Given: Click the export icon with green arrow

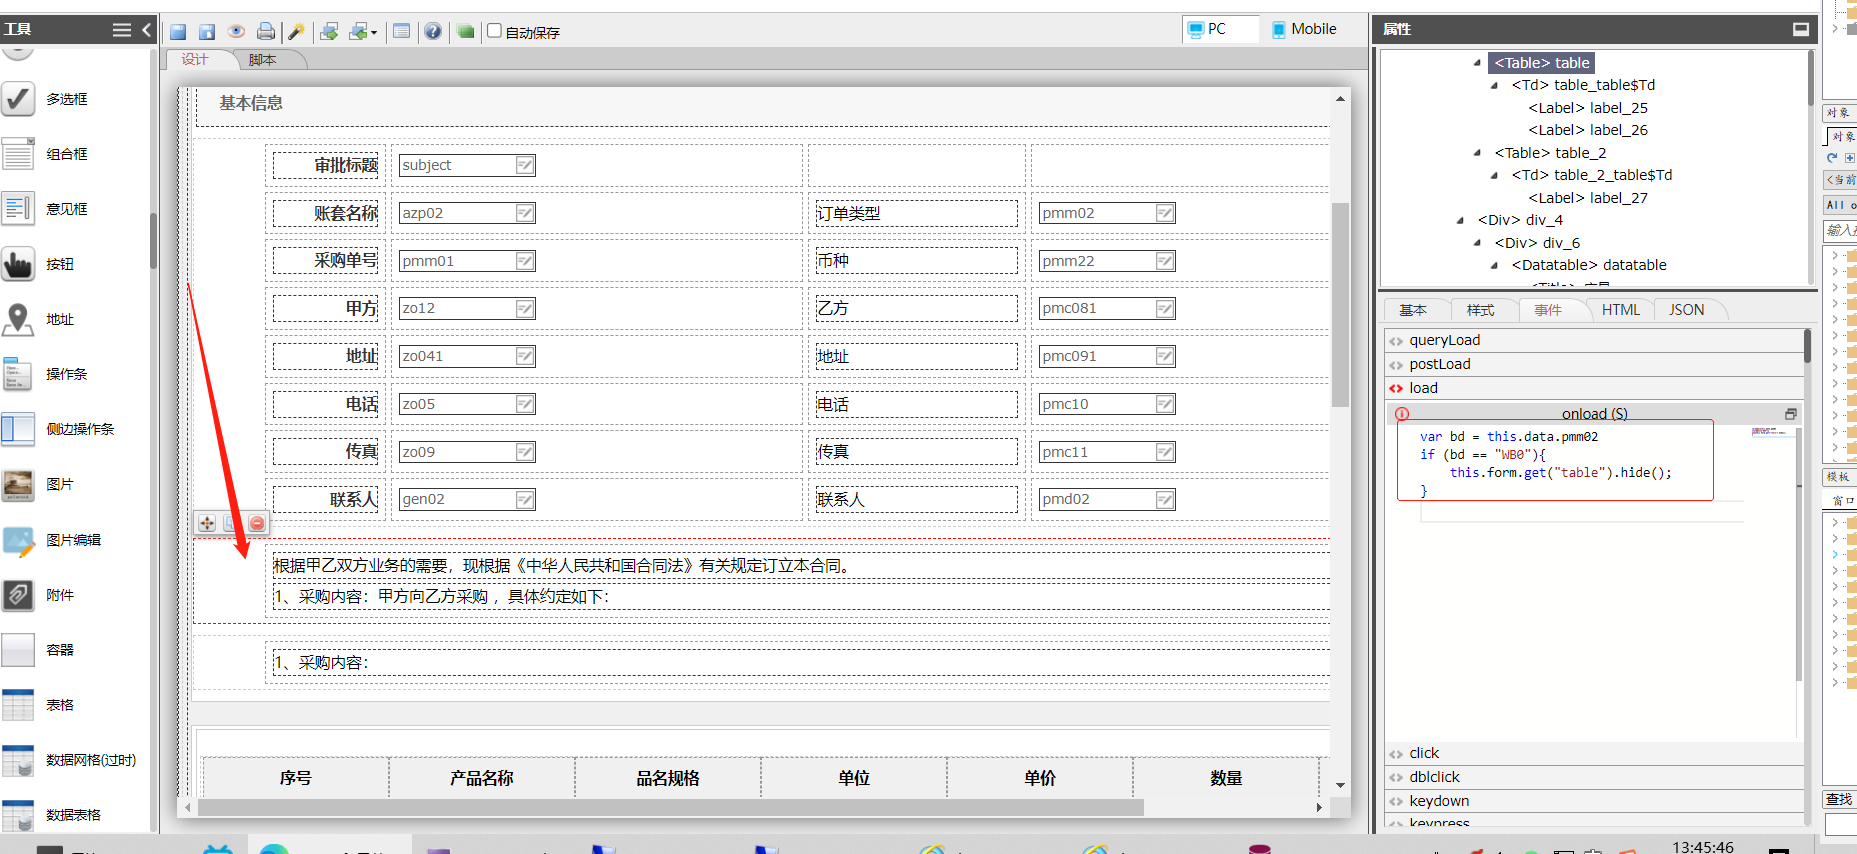Looking at the screenshot, I should click(x=328, y=32).
